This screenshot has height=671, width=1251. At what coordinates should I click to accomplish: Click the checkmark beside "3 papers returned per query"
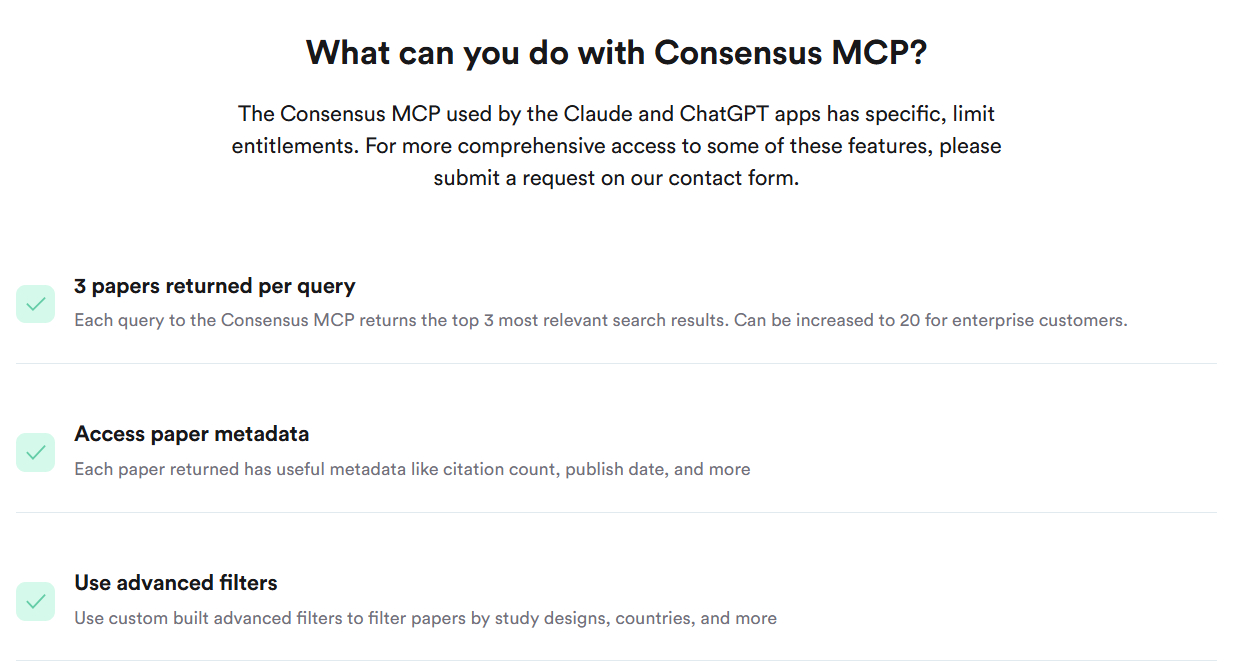[x=35, y=304]
